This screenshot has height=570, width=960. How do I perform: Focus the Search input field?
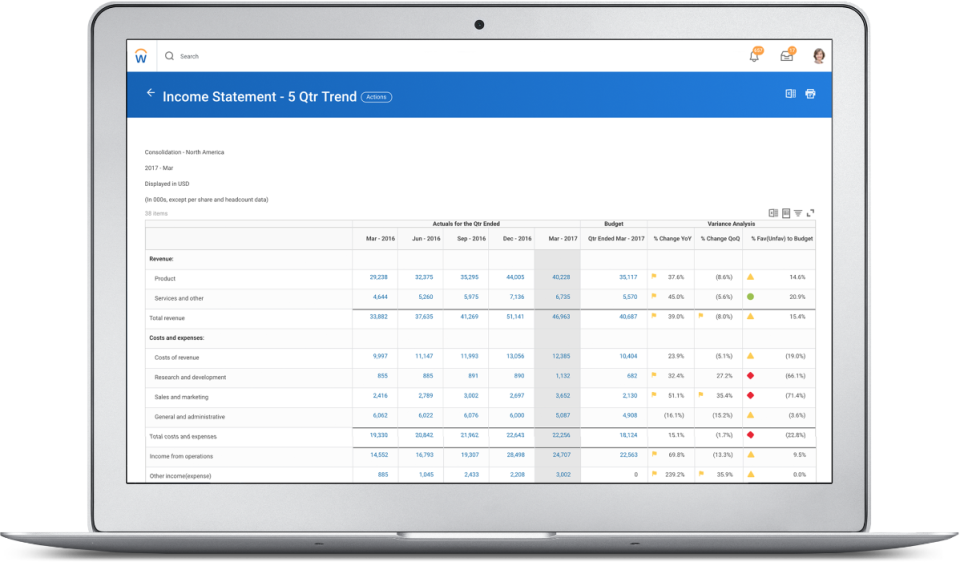pyautogui.click(x=189, y=56)
